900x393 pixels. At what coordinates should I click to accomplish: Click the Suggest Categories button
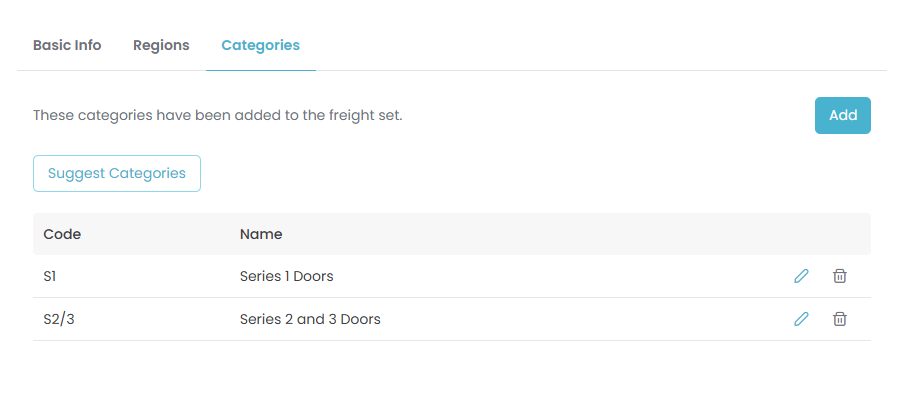[x=117, y=173]
